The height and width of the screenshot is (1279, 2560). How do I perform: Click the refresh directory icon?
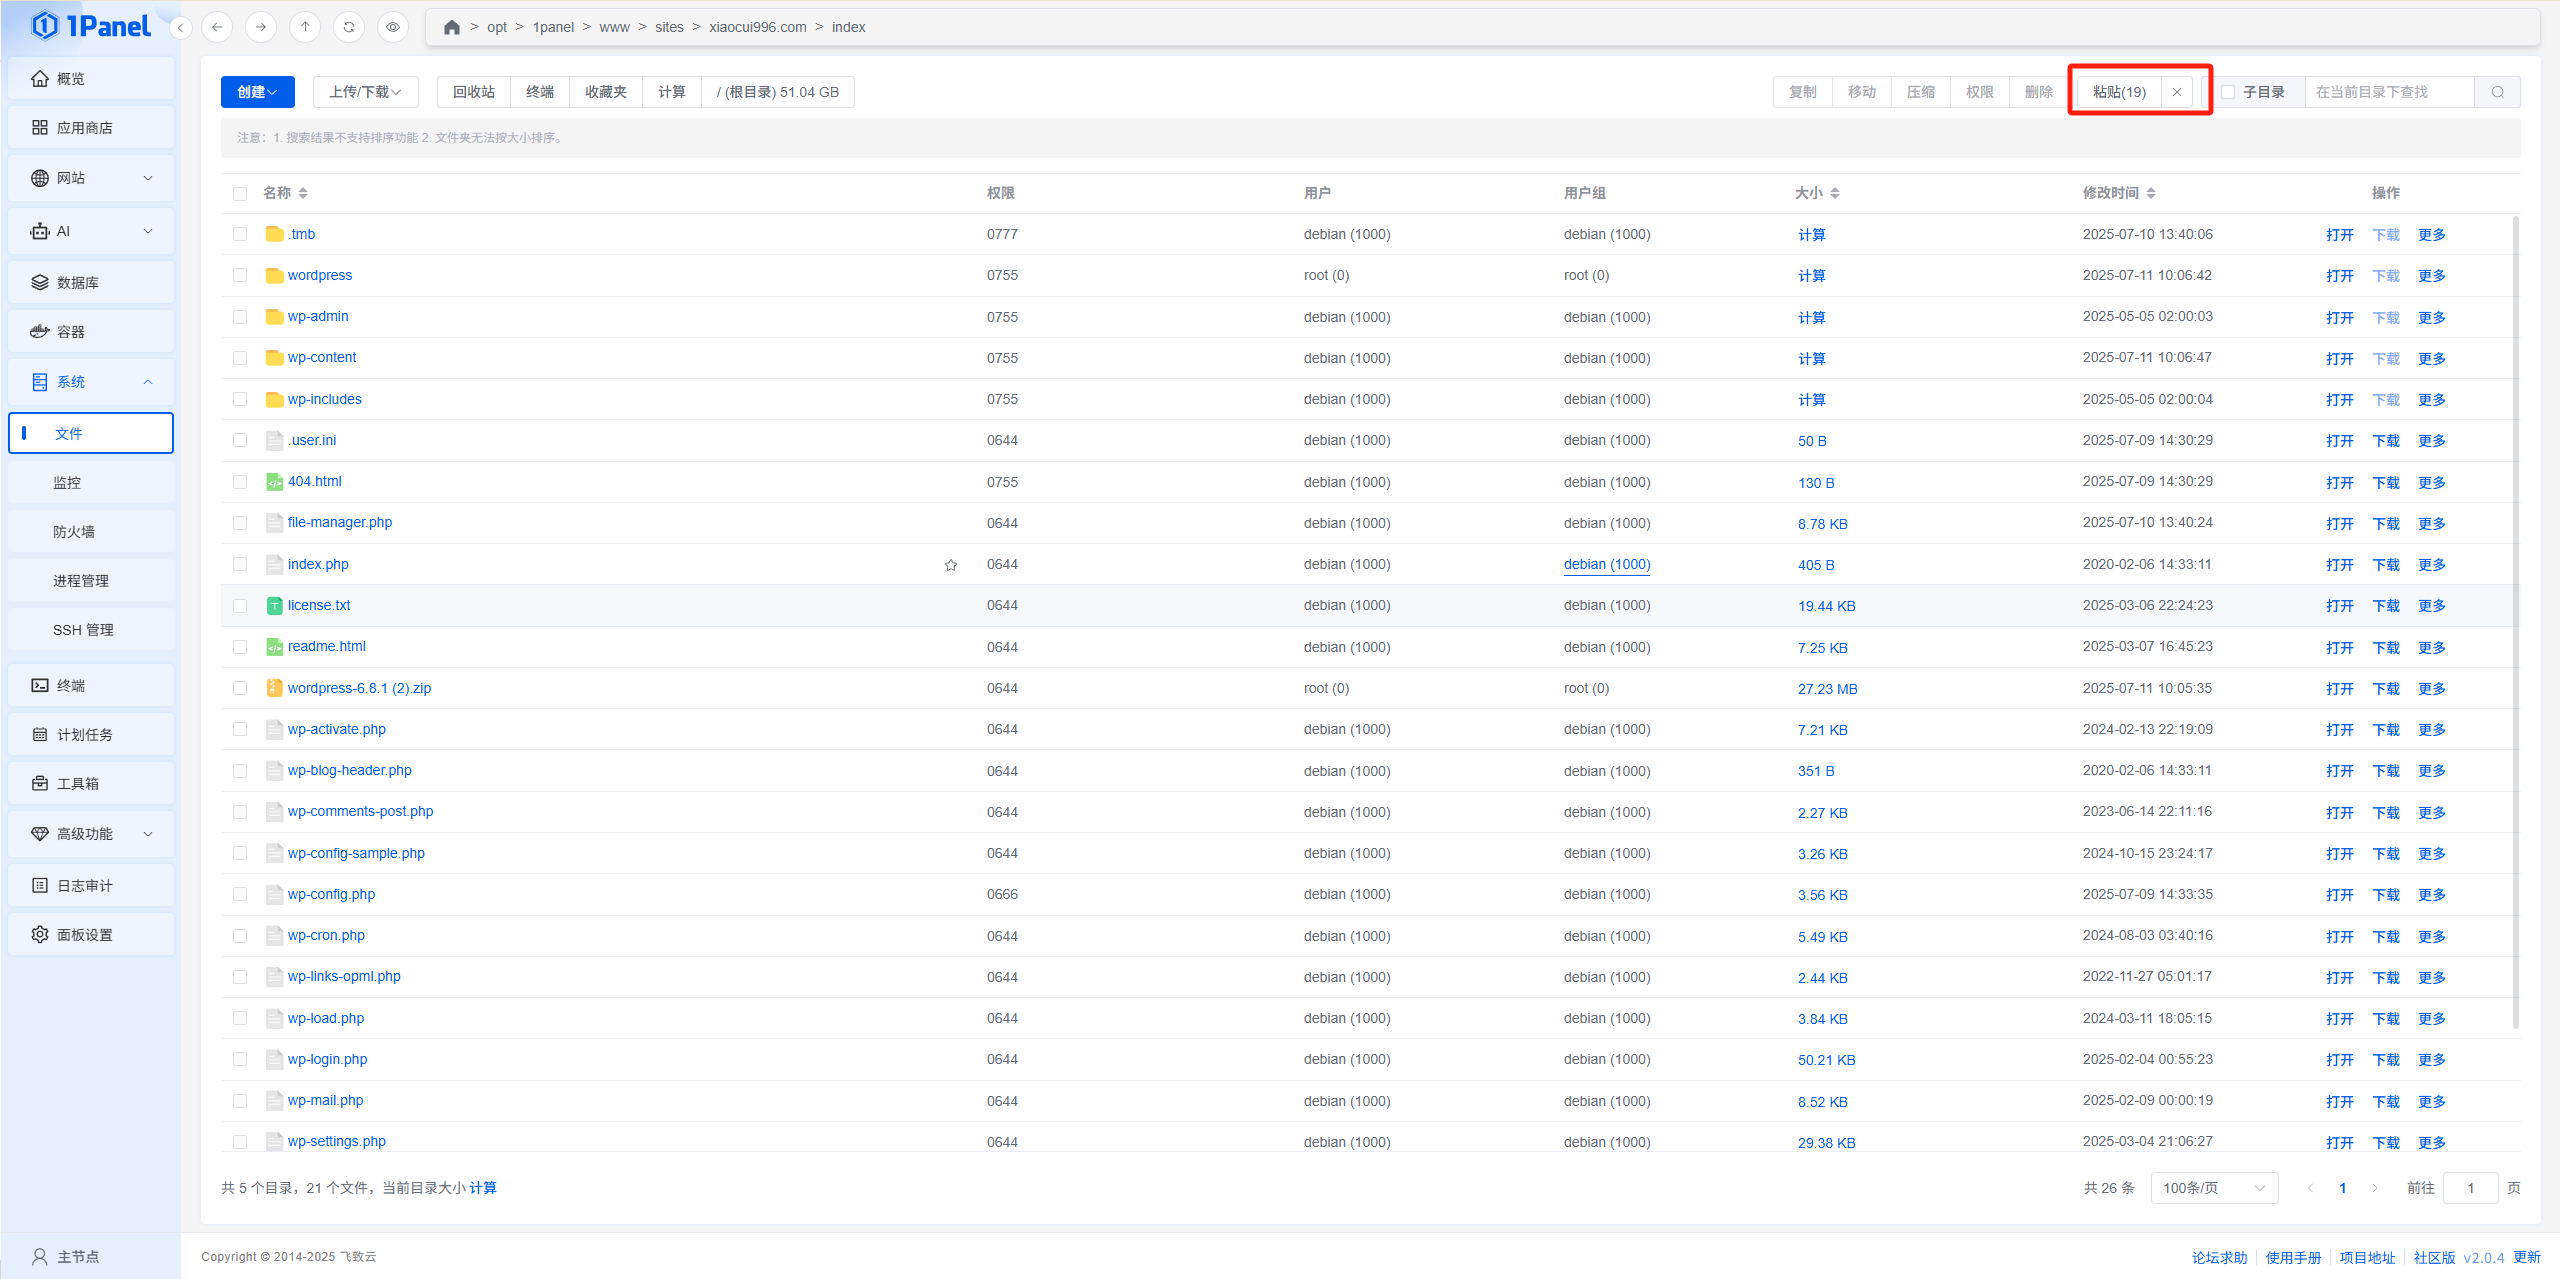click(x=349, y=27)
